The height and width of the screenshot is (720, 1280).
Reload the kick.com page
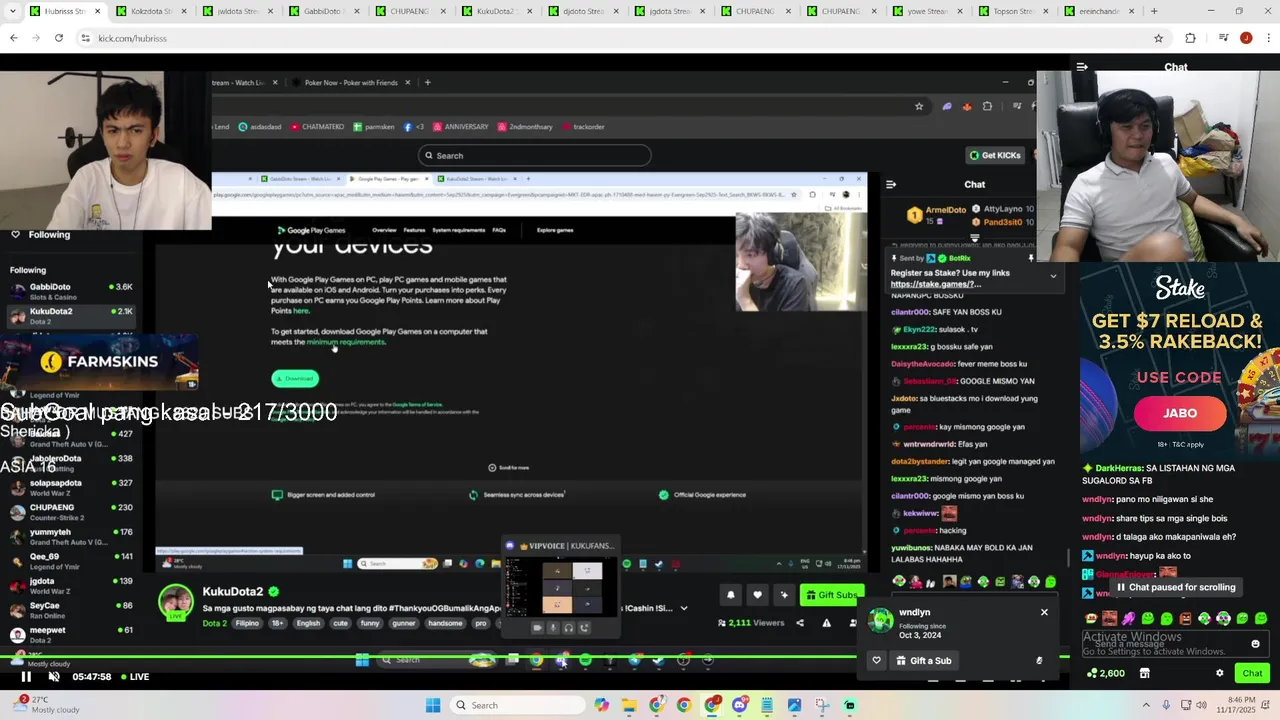59,38
